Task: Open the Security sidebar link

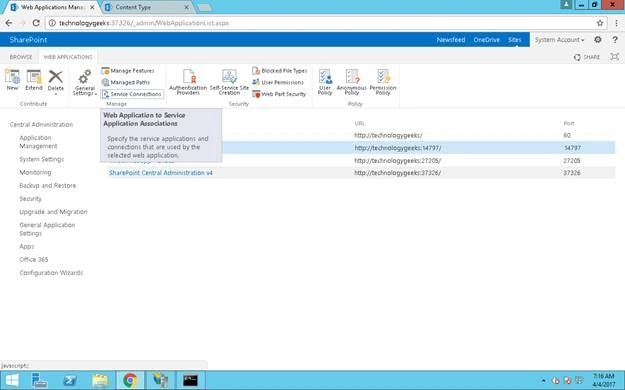Action: [x=30, y=199]
